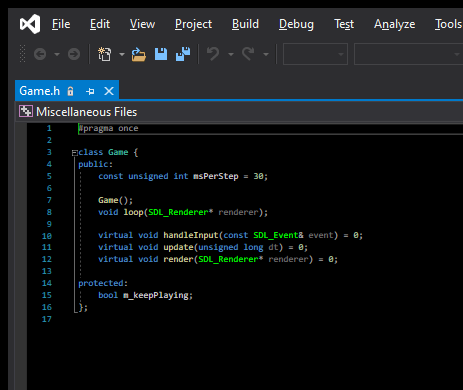Image resolution: width=463 pixels, height=390 pixels.
Task: Click line number 17 in the gutter
Action: (x=47, y=319)
